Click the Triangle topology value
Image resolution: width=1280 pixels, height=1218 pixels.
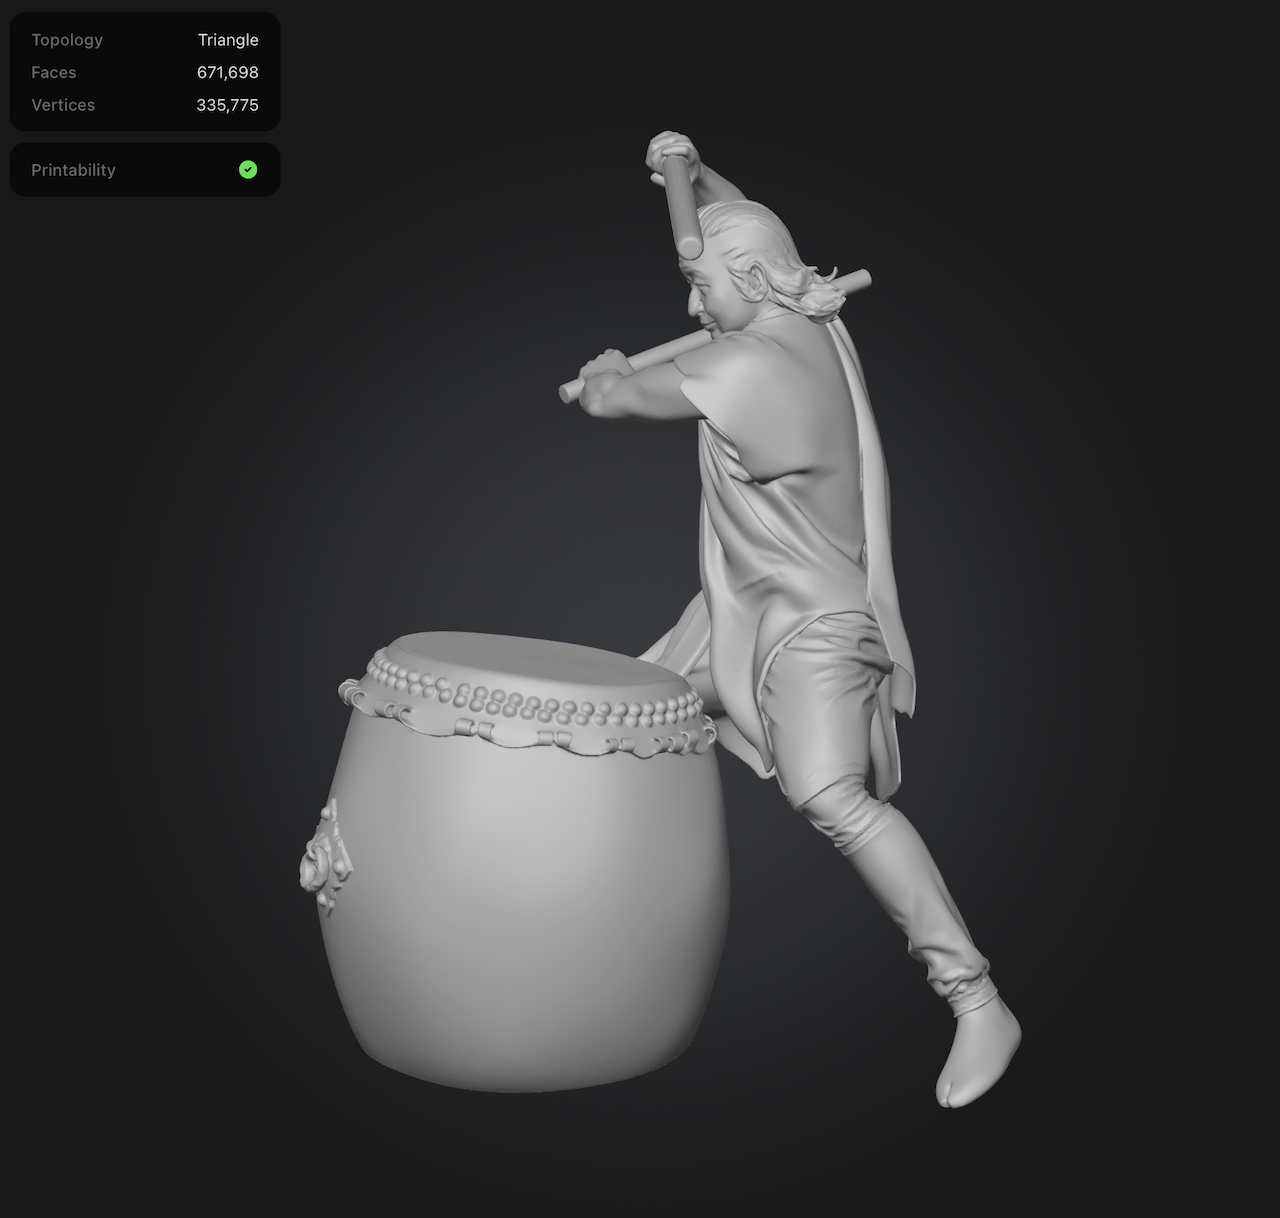(x=228, y=40)
